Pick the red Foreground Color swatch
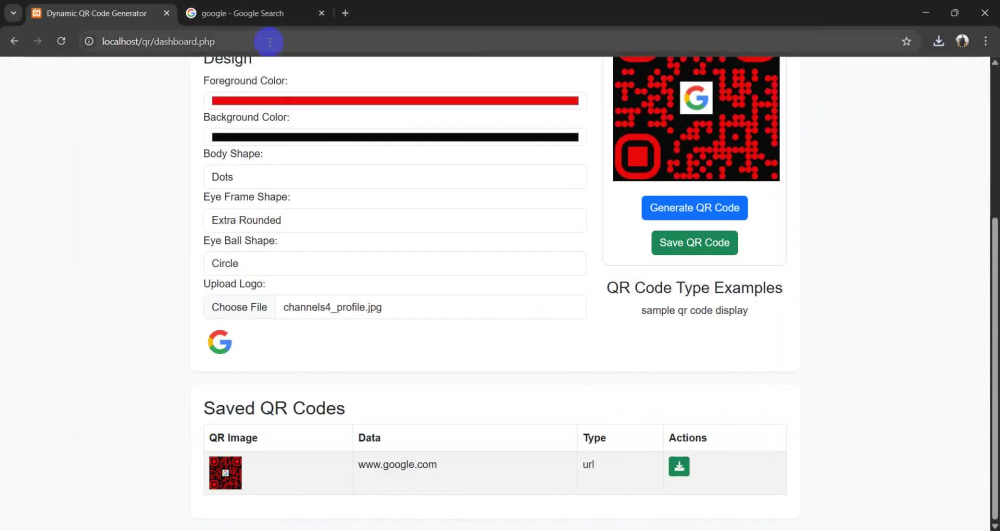 pyautogui.click(x=395, y=101)
